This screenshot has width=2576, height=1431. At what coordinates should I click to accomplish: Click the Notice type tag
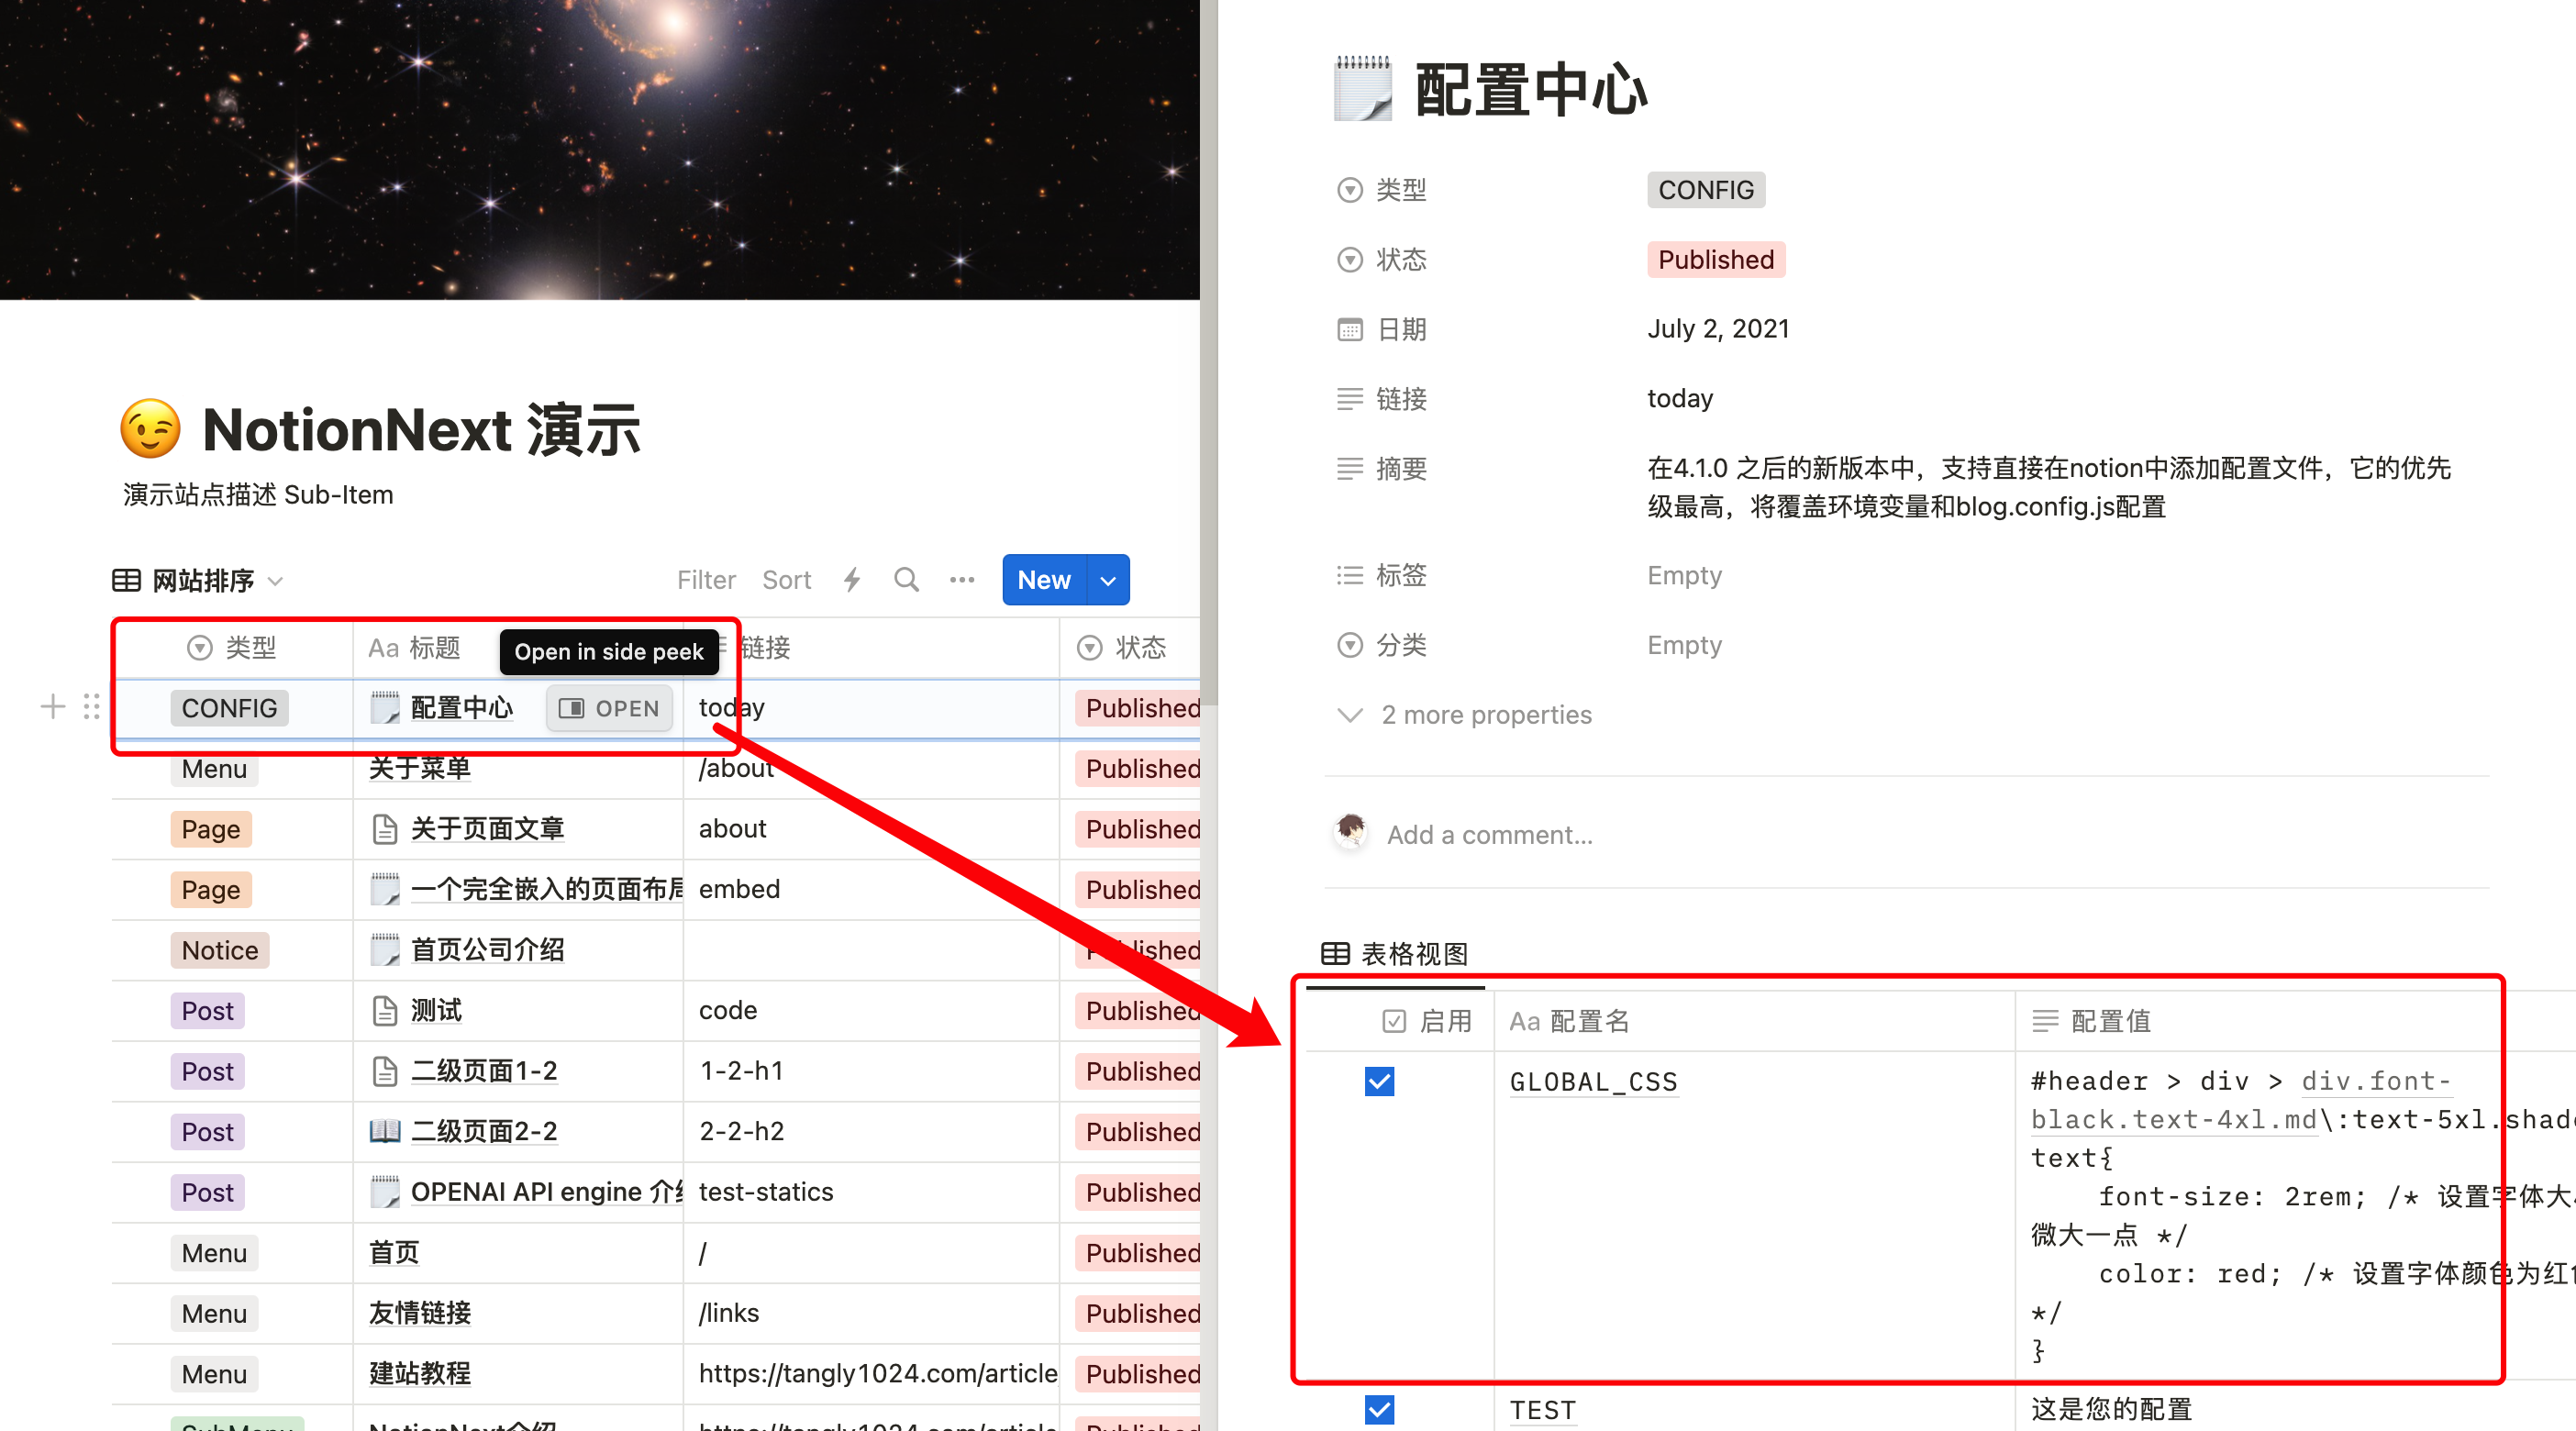tap(220, 950)
